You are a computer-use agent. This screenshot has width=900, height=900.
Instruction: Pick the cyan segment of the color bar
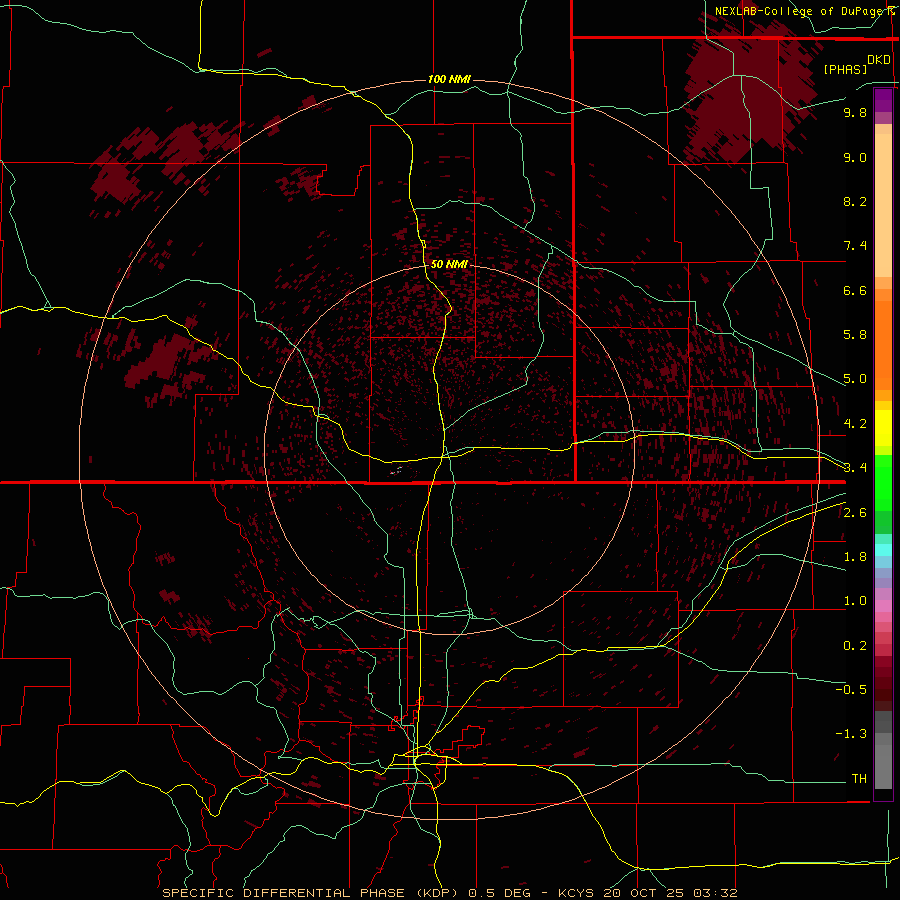point(883,550)
